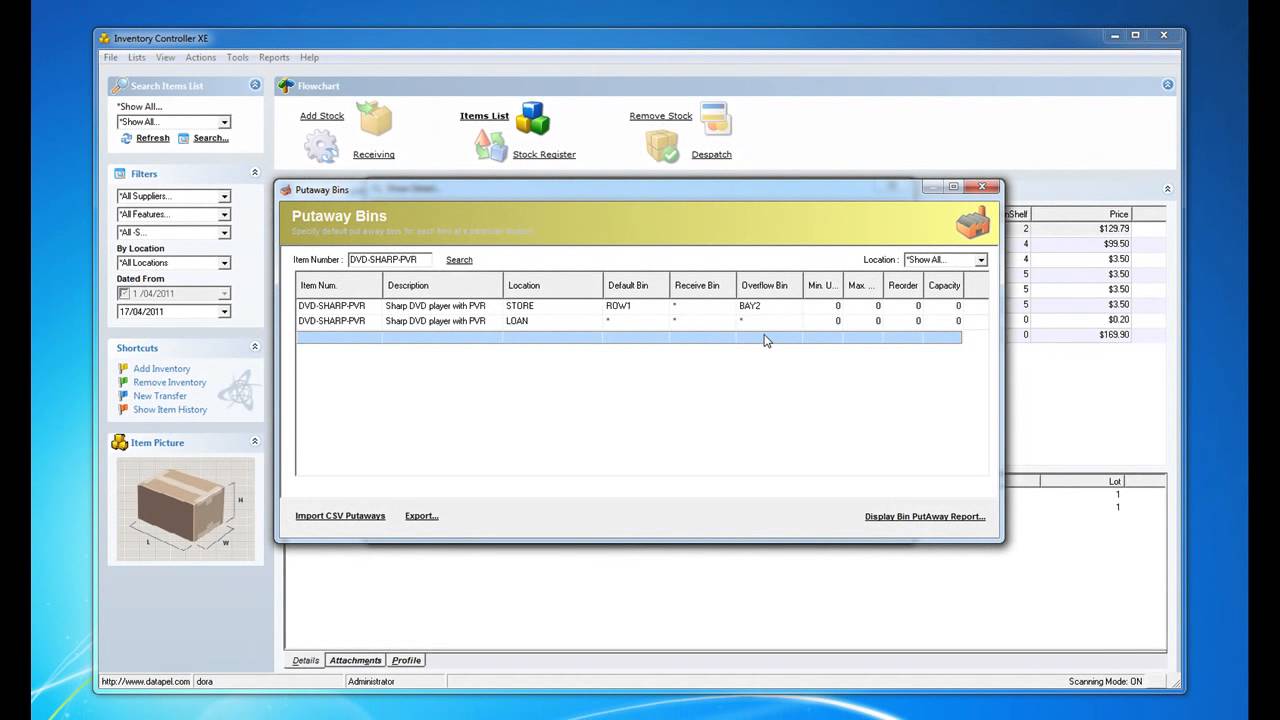Click the Search link in Putaway Bins
1280x720 pixels.
(x=459, y=260)
